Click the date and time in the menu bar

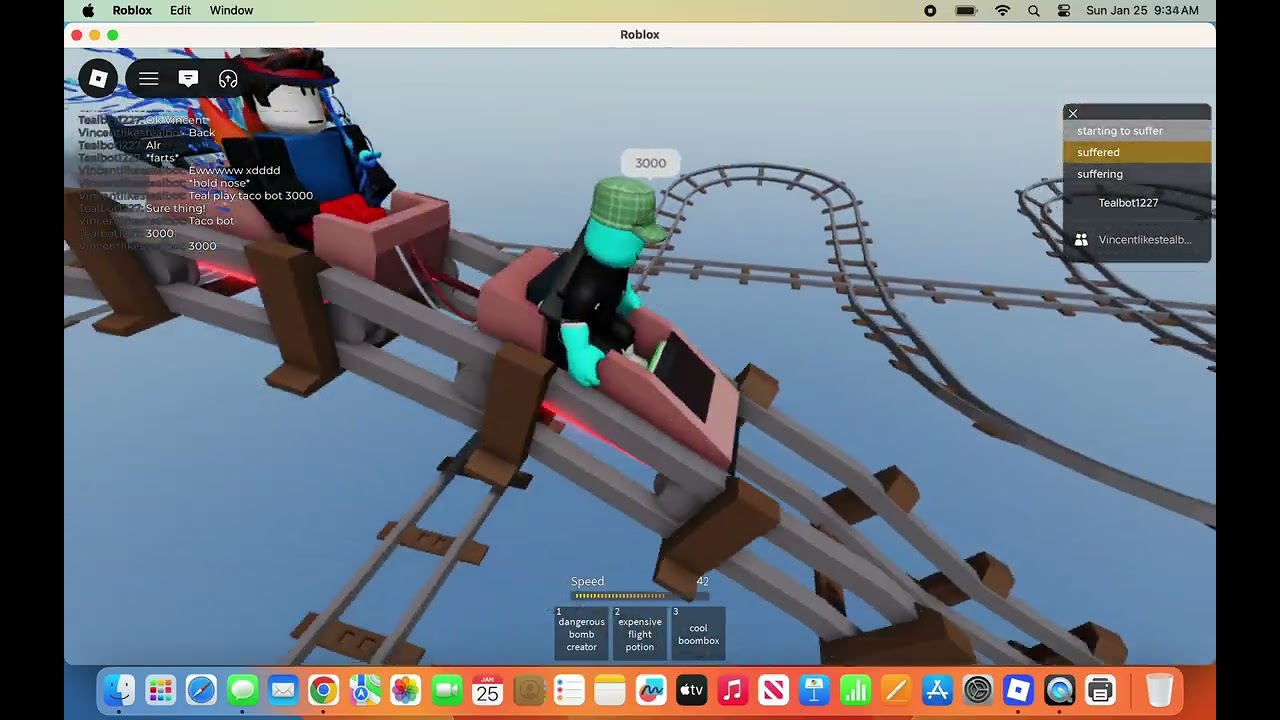(x=1142, y=10)
